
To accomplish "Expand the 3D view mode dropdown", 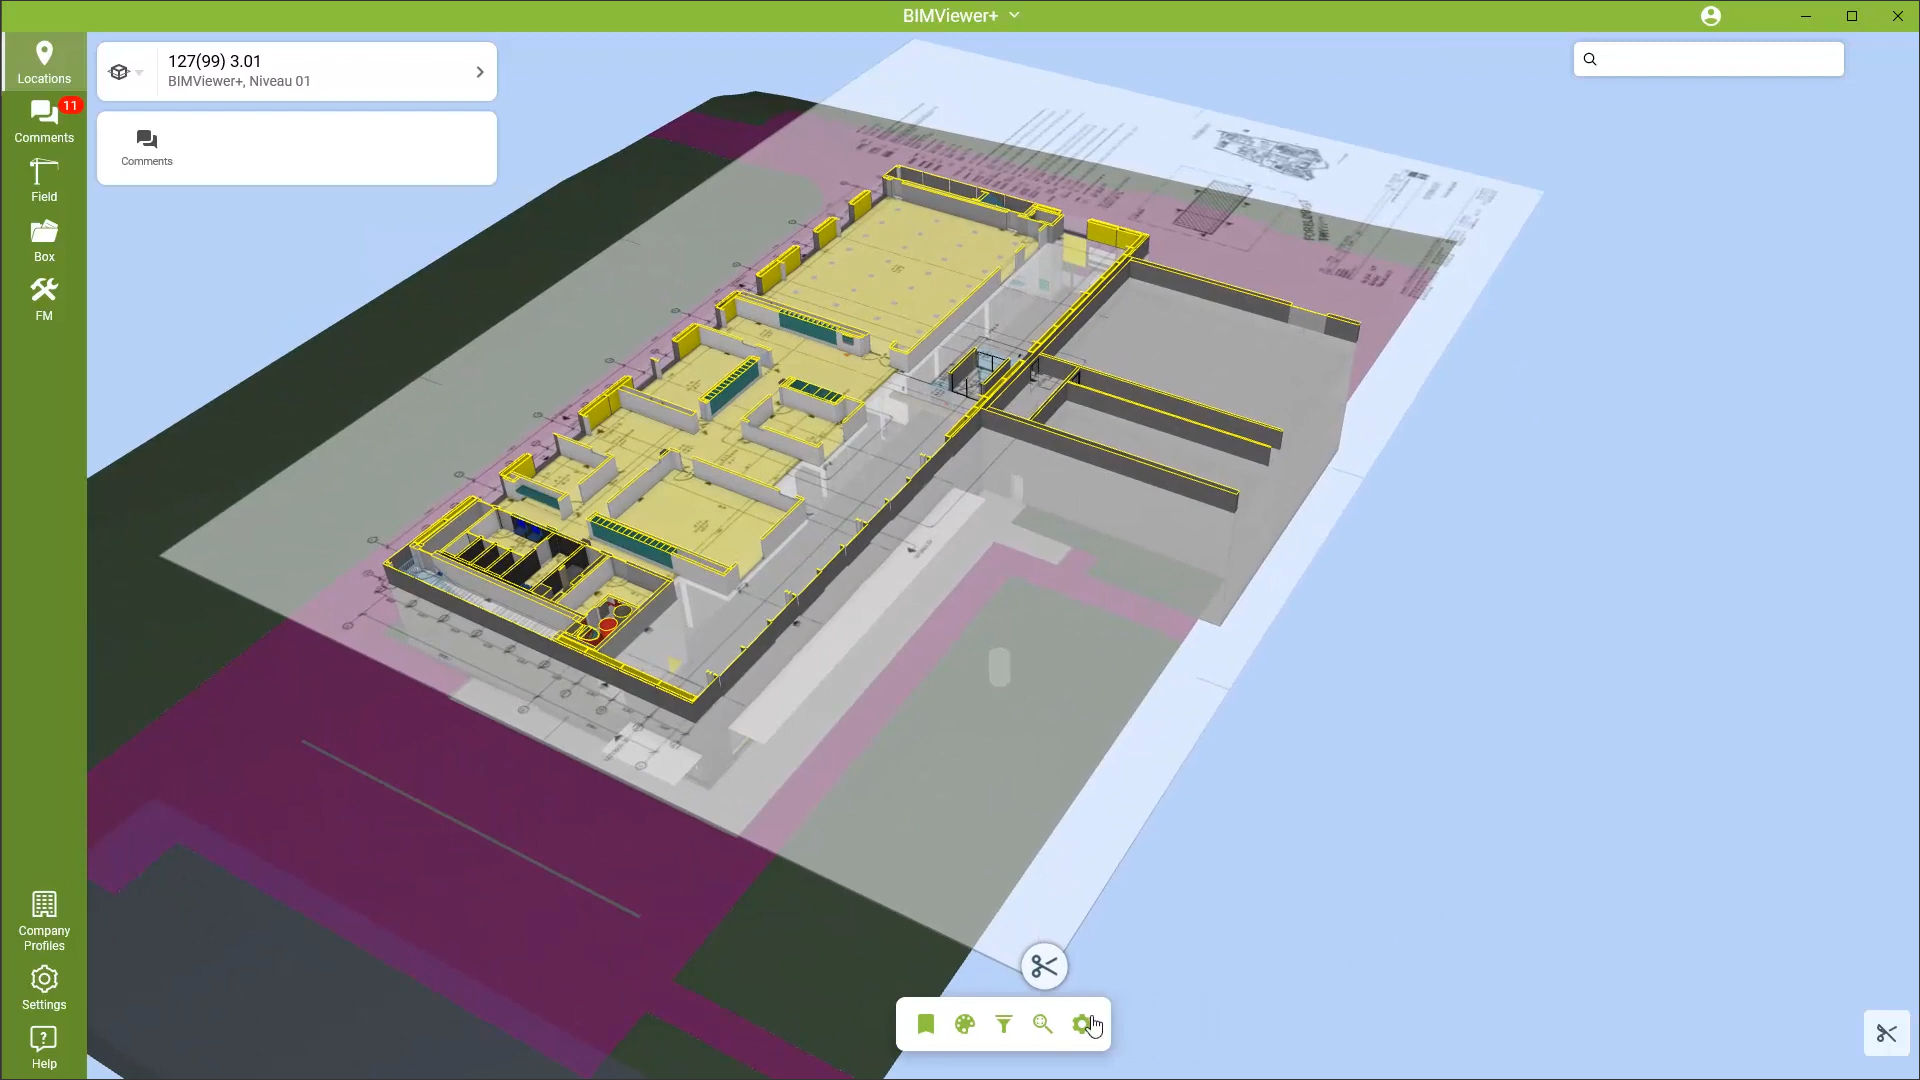I will click(126, 72).
